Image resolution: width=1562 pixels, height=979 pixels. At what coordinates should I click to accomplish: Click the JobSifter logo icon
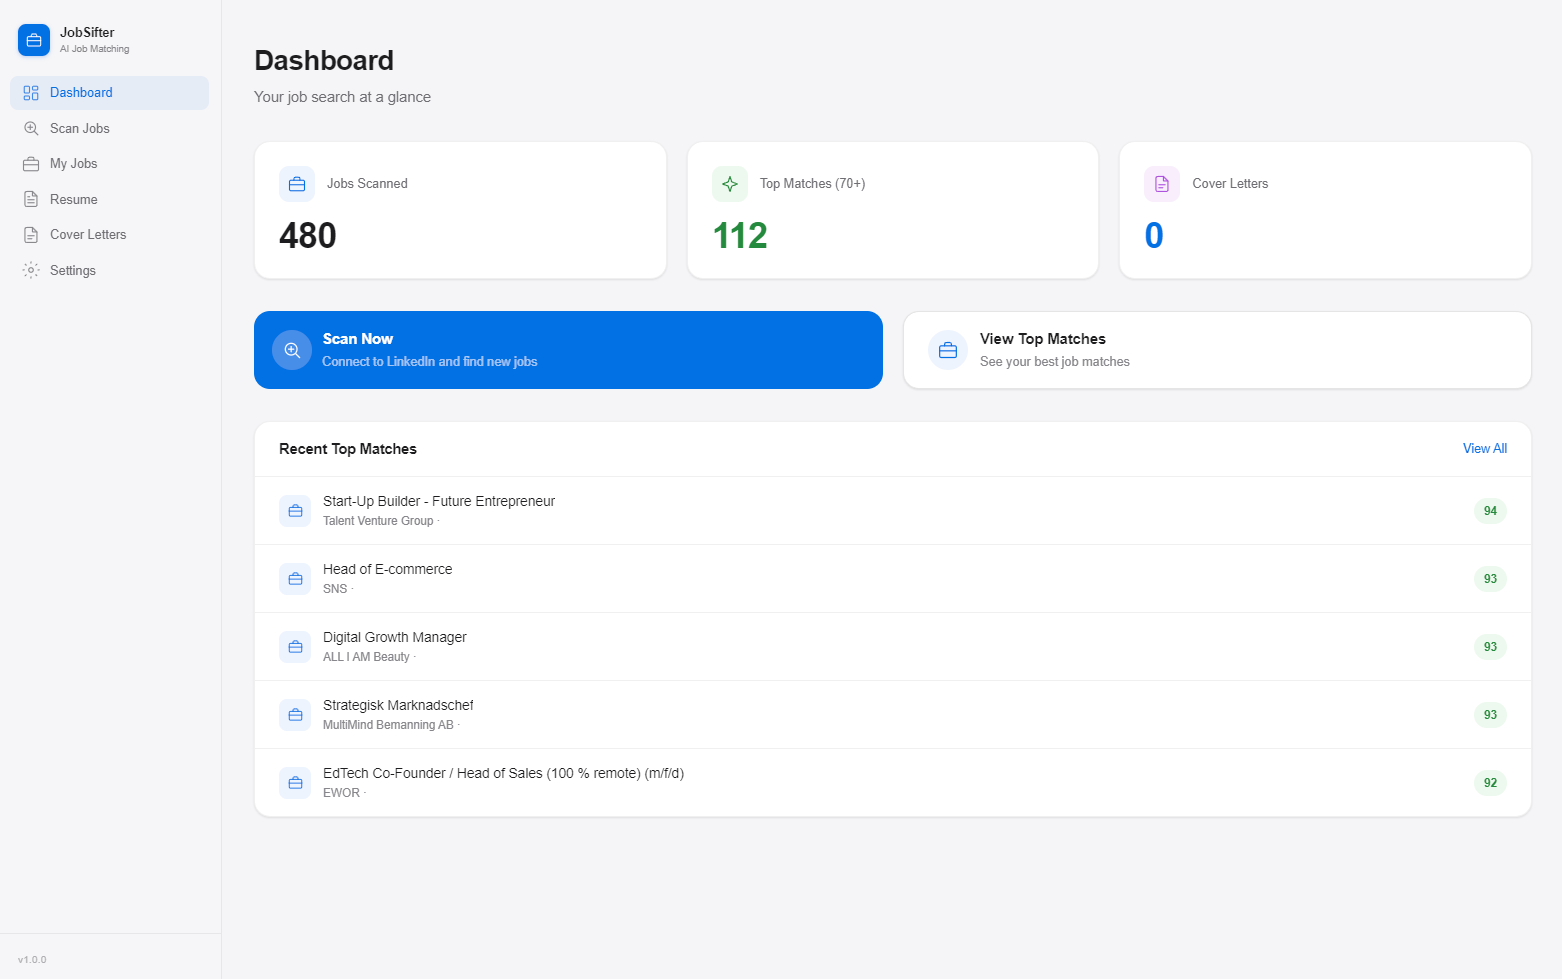[x=33, y=39]
